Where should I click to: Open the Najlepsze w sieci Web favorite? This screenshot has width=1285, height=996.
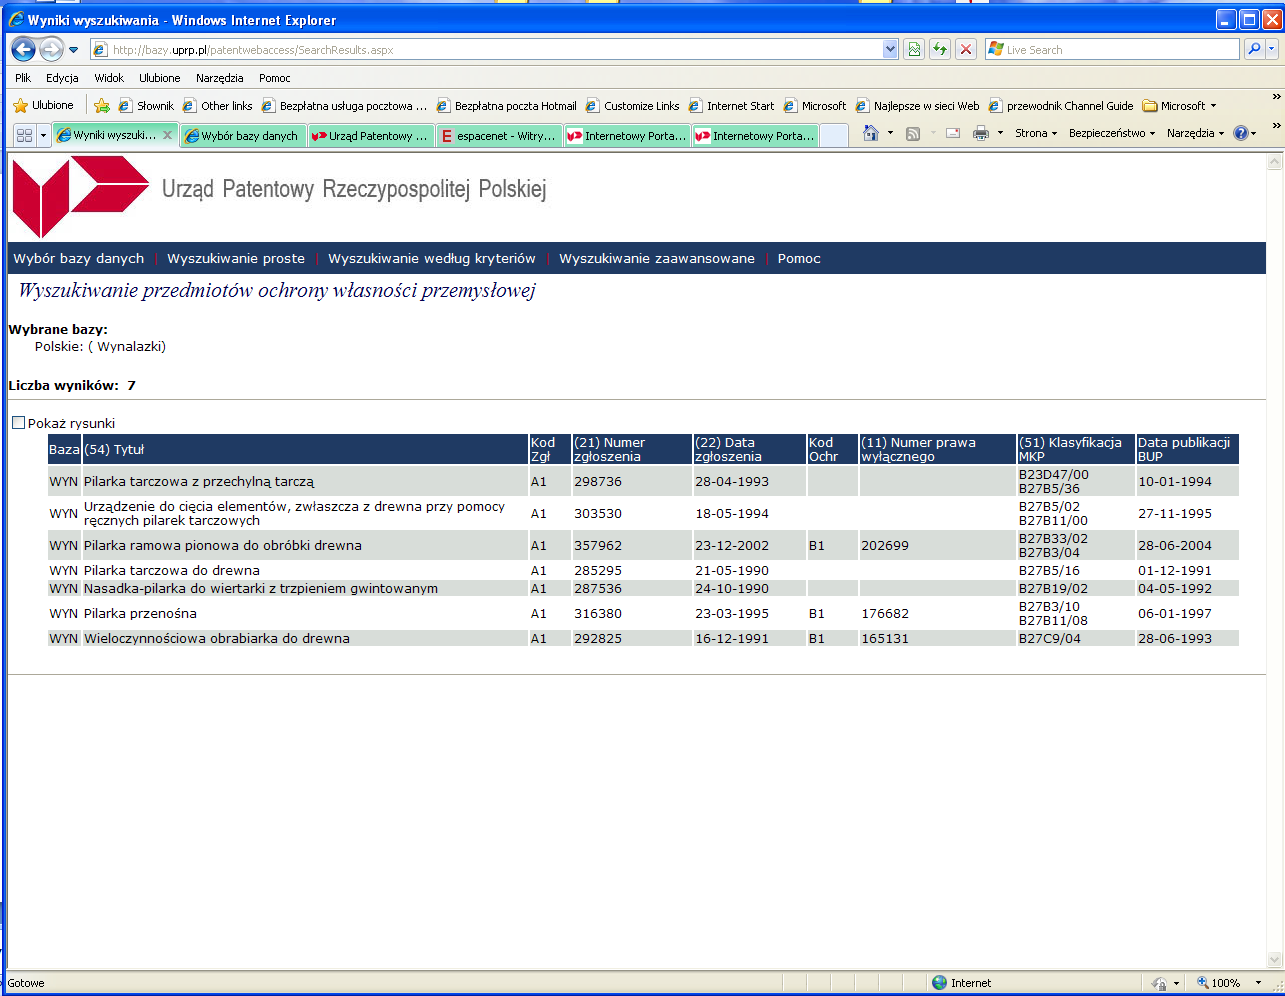tap(917, 105)
